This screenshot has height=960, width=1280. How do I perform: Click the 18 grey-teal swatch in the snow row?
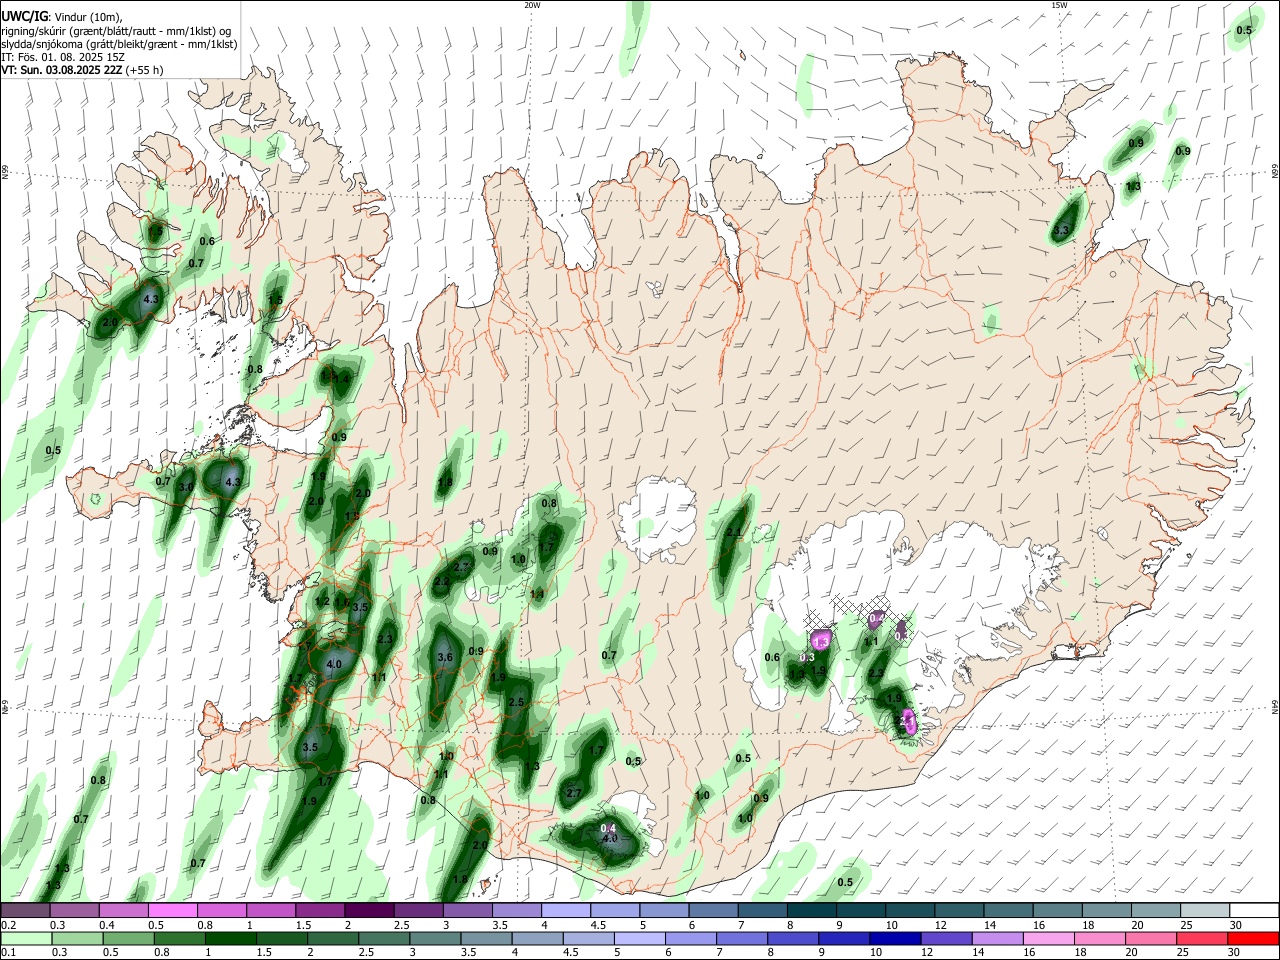(1104, 911)
